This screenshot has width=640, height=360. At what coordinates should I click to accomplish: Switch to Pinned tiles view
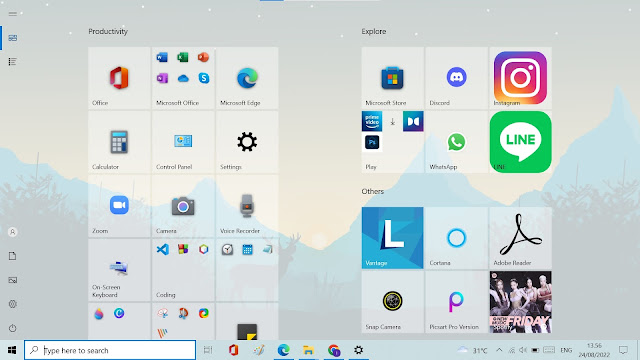13,38
